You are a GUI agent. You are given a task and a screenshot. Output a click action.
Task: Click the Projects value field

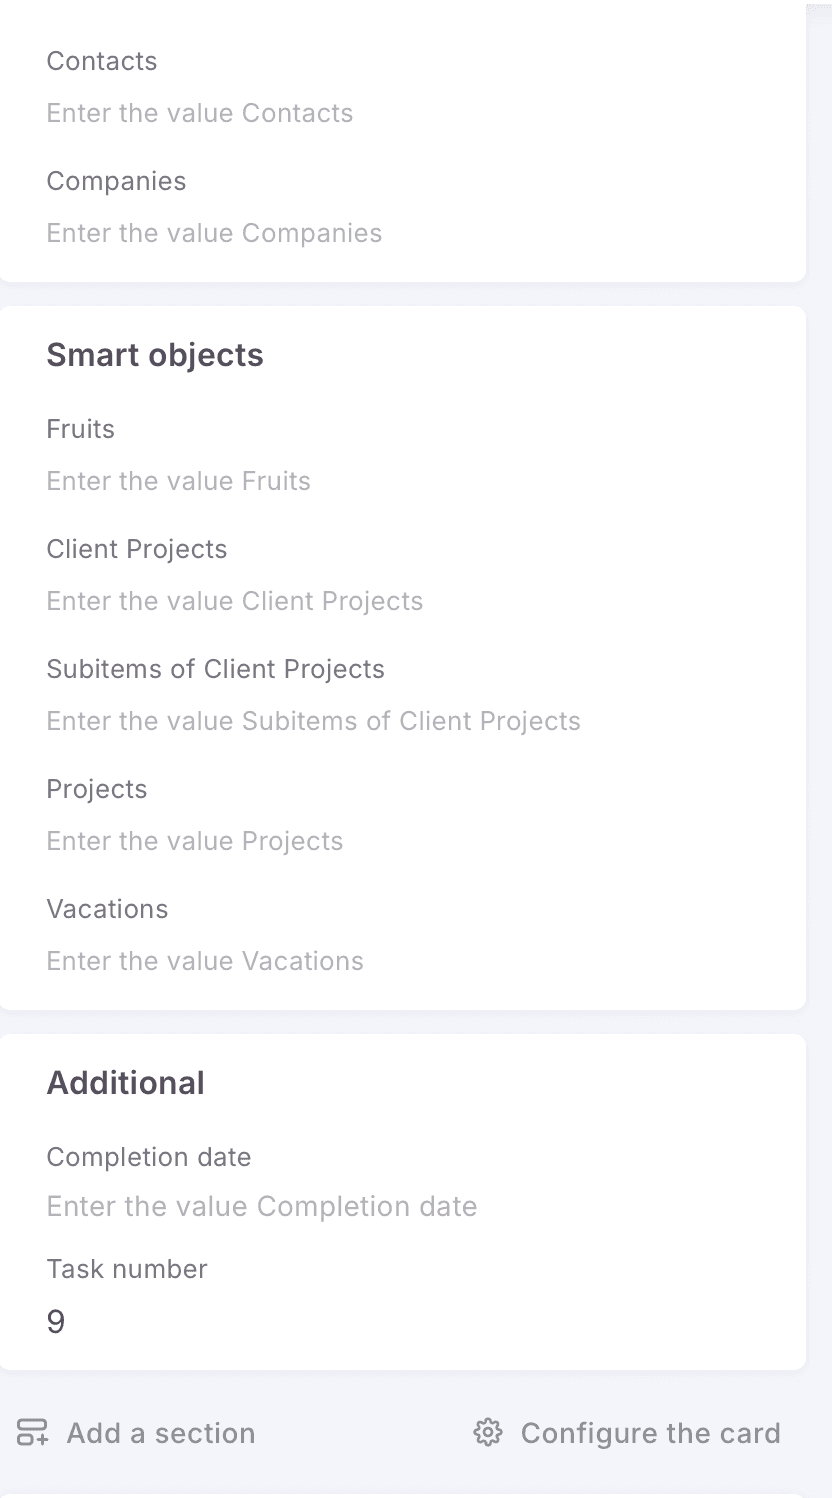click(x=194, y=841)
